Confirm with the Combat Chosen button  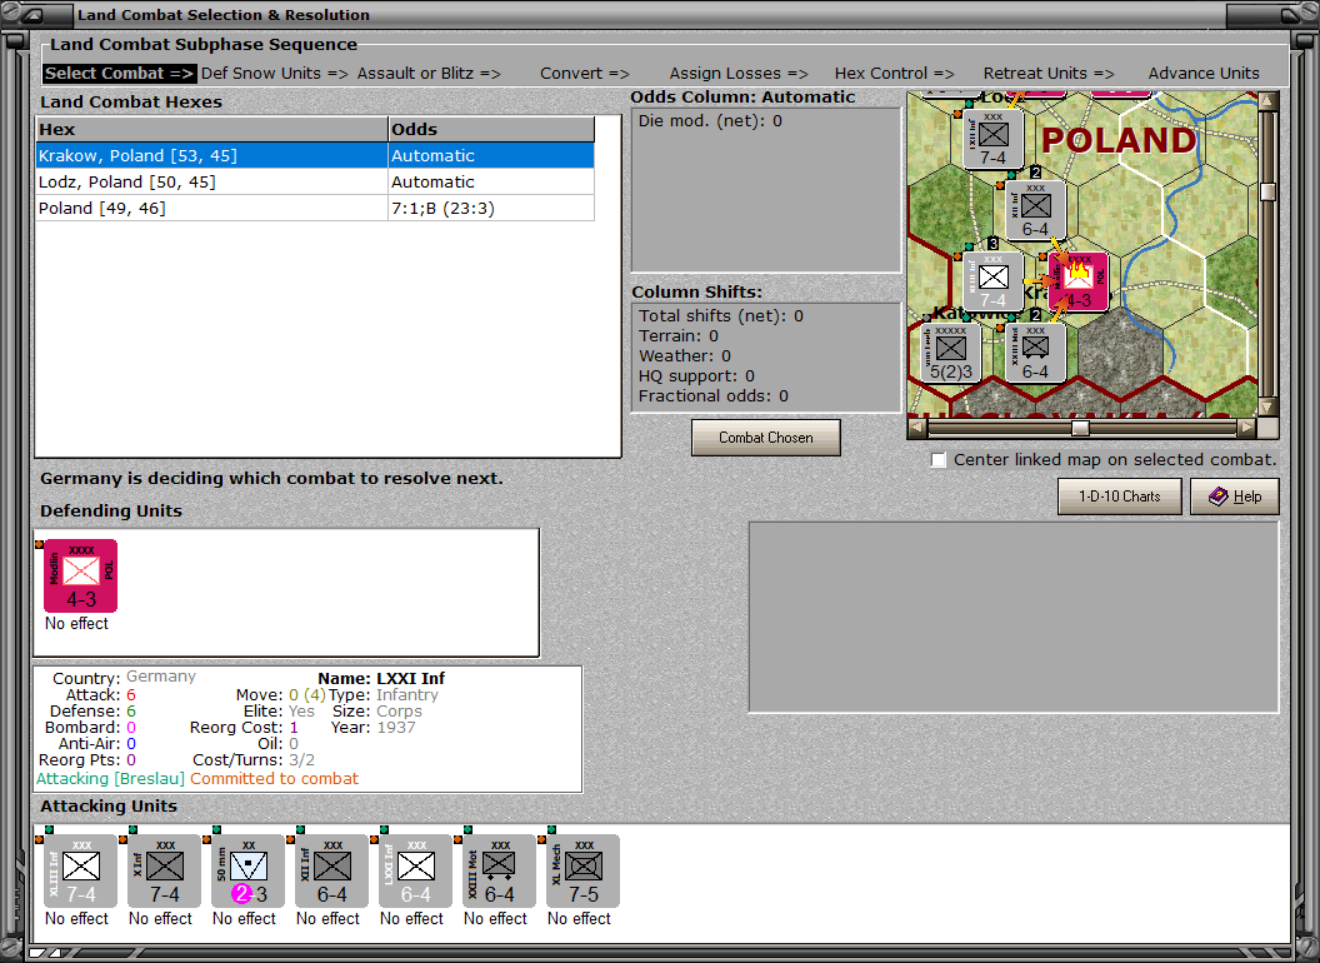[766, 438]
